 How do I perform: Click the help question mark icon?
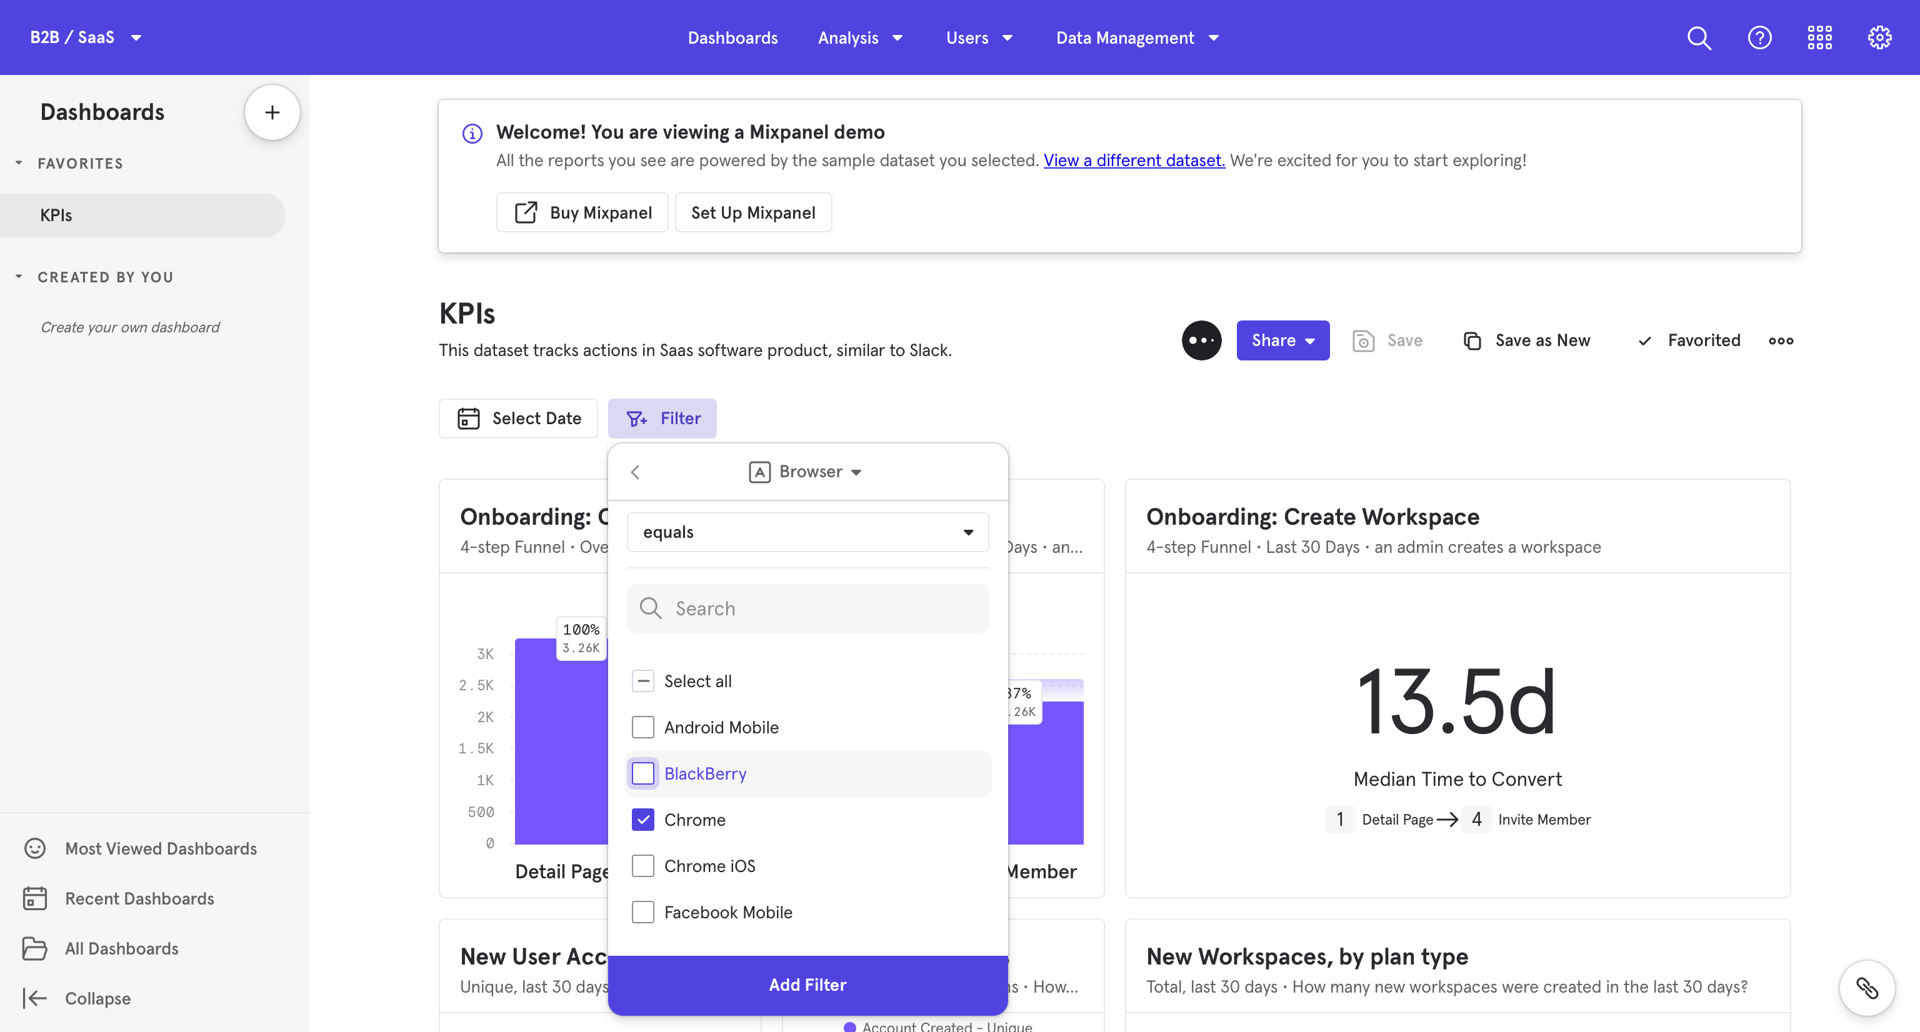coord(1758,37)
